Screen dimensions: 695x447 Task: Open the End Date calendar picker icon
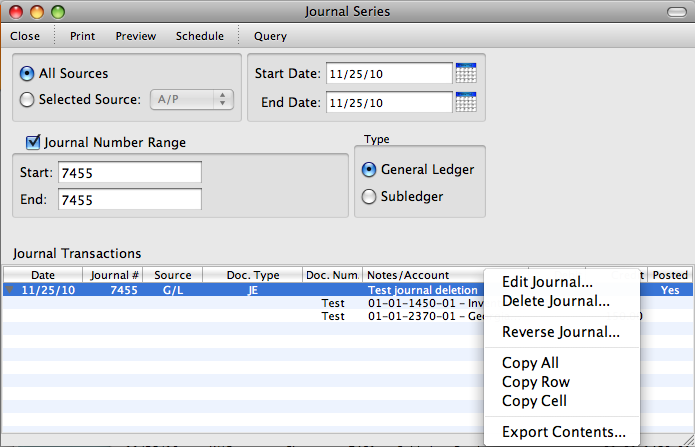[465, 102]
